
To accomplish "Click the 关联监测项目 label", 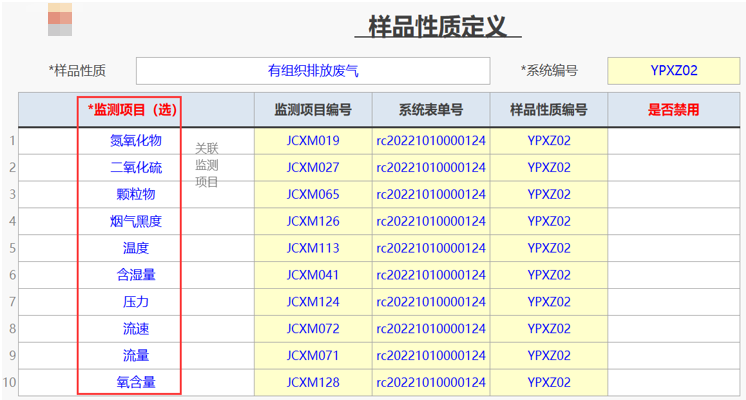I will [206, 164].
